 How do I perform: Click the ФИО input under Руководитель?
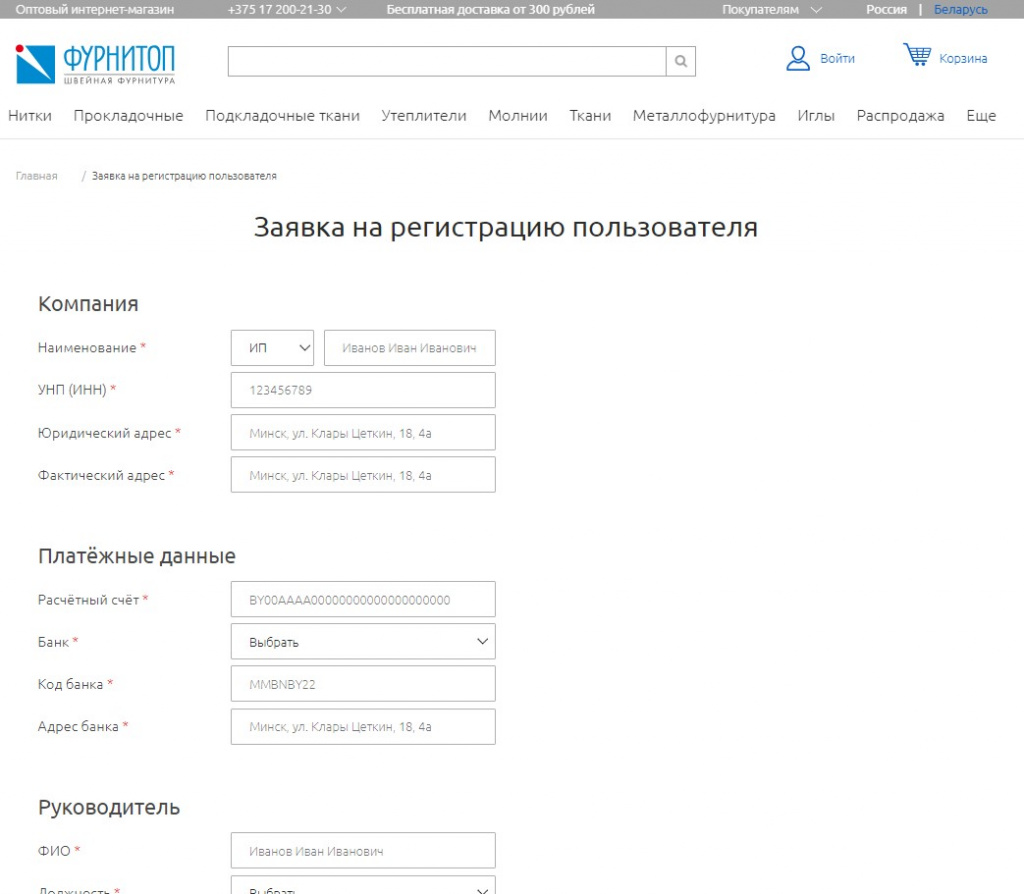(363, 849)
